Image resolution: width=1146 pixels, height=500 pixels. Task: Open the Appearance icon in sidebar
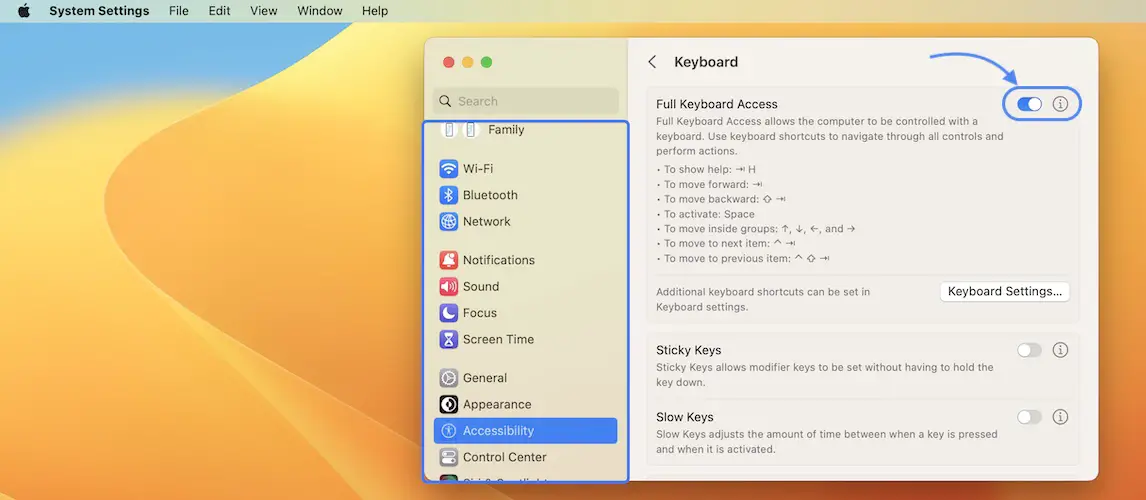click(449, 405)
